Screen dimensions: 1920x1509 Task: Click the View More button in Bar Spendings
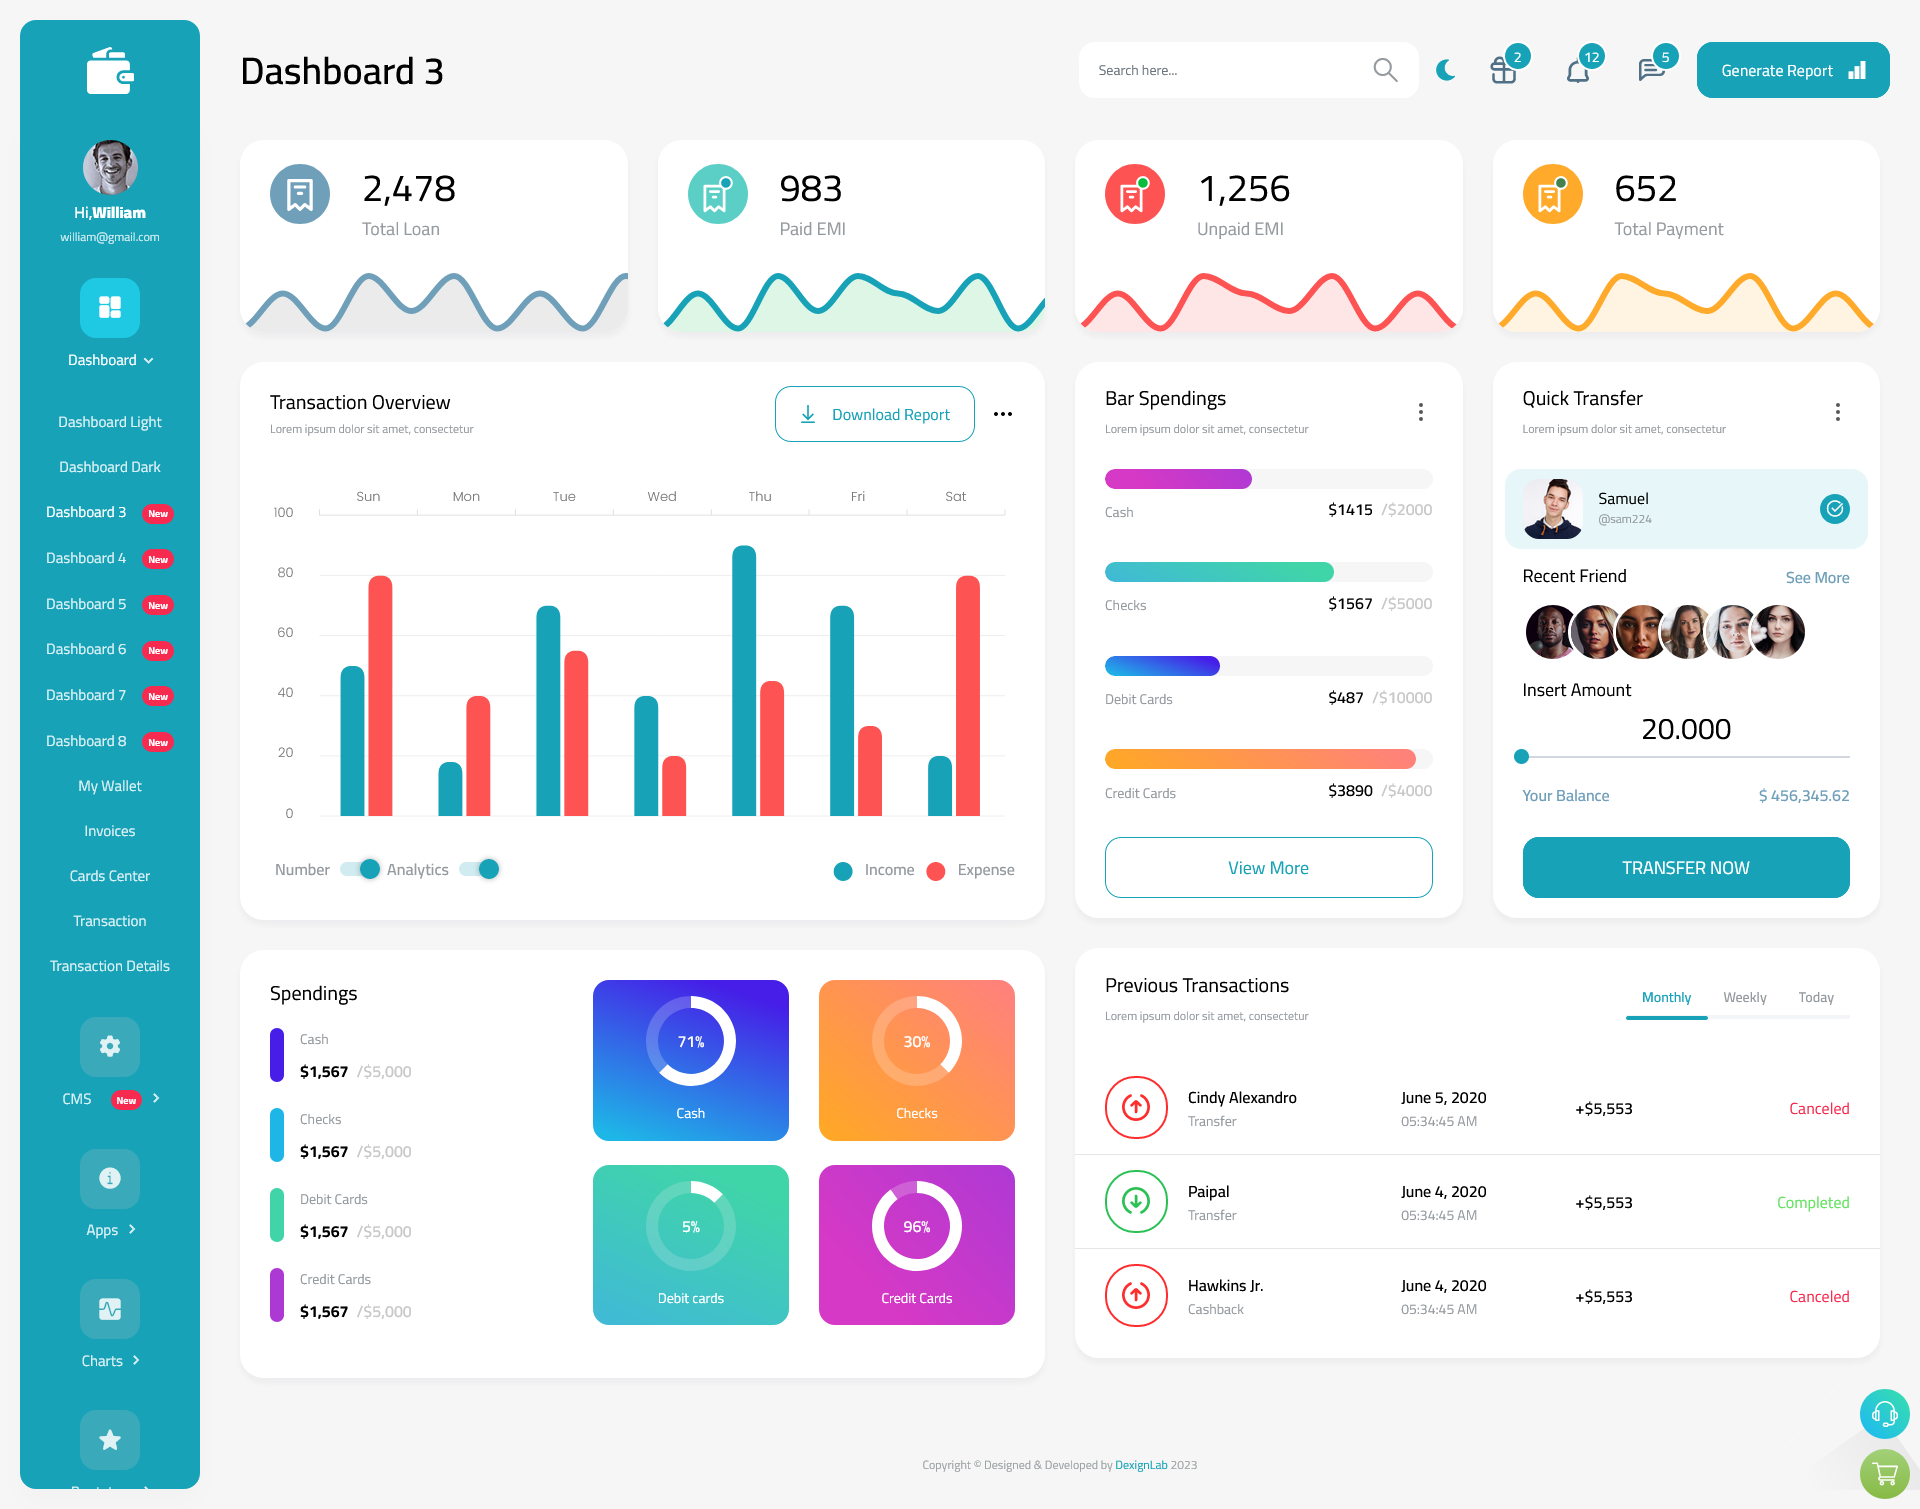point(1267,865)
